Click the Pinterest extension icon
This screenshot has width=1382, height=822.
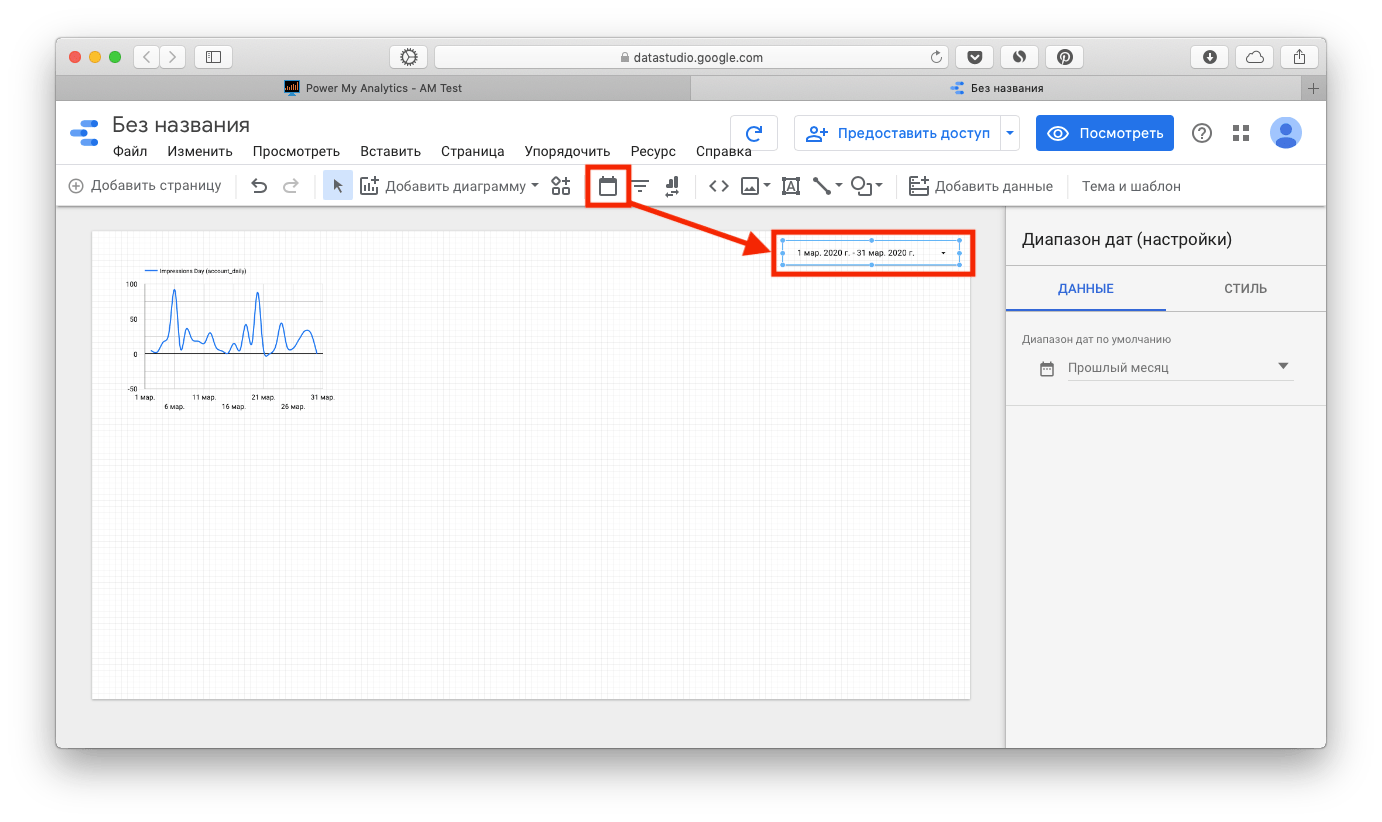coord(1065,57)
